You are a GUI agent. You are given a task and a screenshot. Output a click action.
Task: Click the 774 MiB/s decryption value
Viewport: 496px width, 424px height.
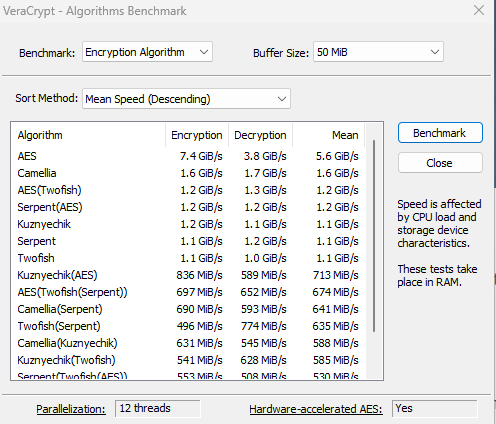pos(264,326)
